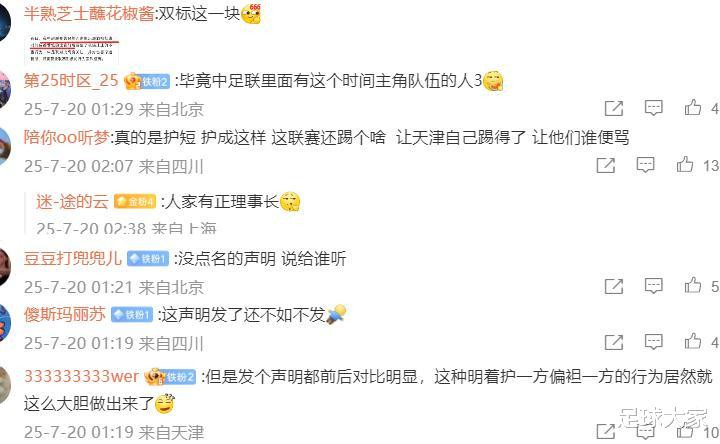This screenshot has height=444, width=720.
Task: Like the comment by 第25时区_25
Action: tap(692, 108)
